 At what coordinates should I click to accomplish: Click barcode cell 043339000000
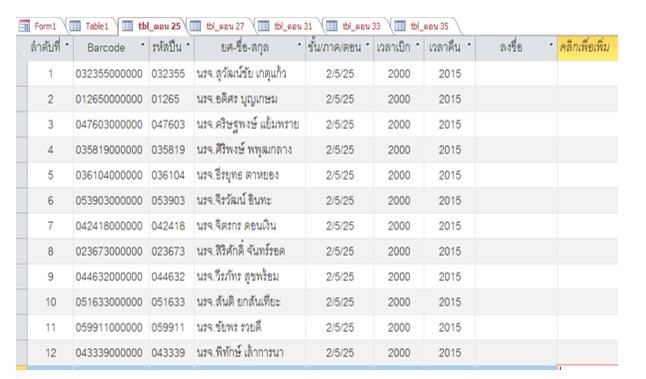tap(112, 353)
